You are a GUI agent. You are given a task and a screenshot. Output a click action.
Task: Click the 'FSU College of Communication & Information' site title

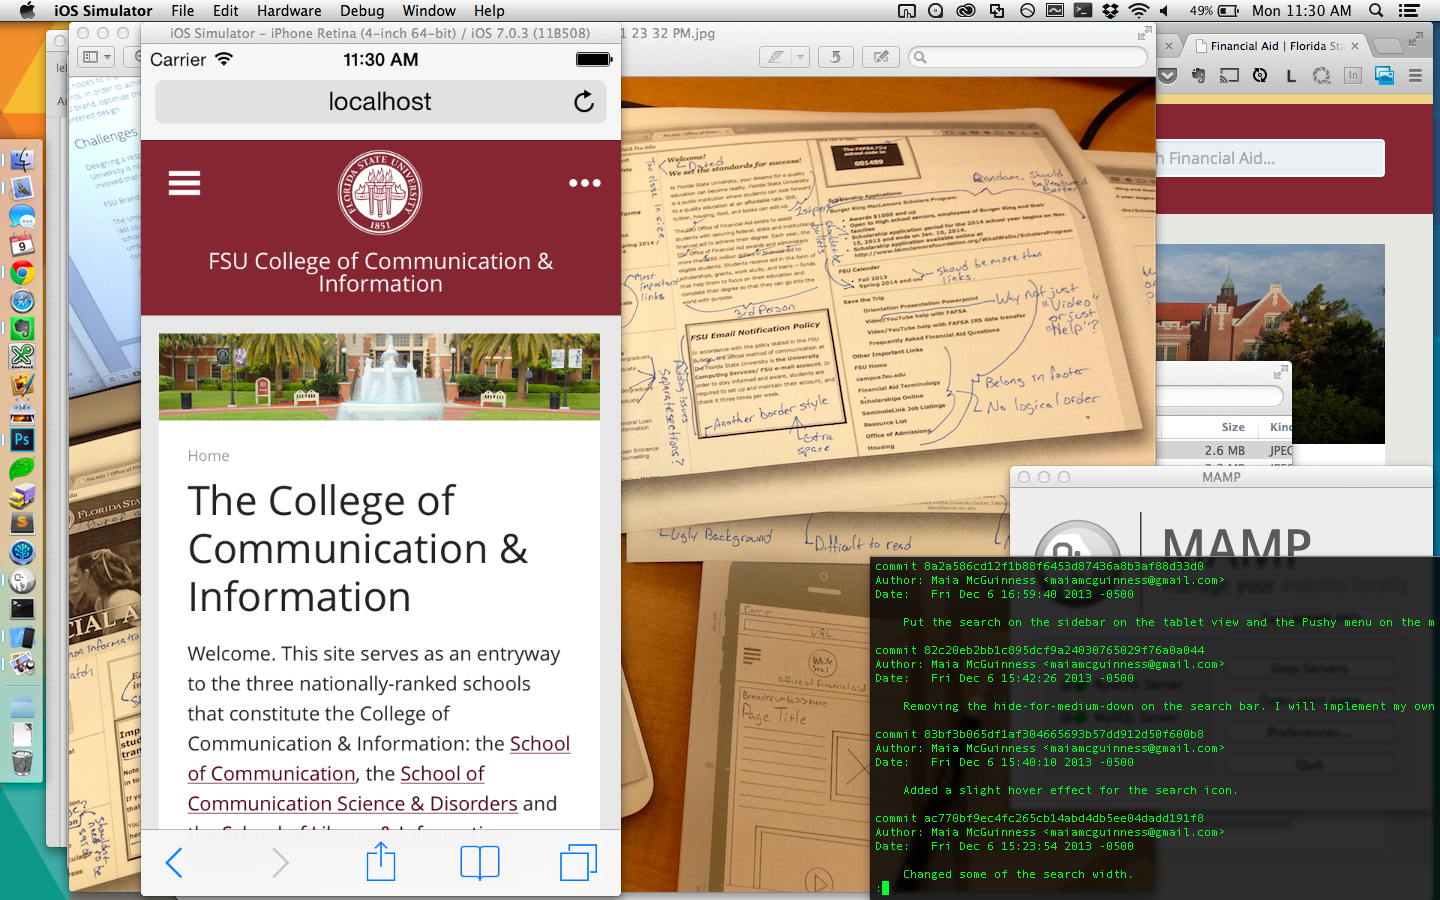[380, 272]
